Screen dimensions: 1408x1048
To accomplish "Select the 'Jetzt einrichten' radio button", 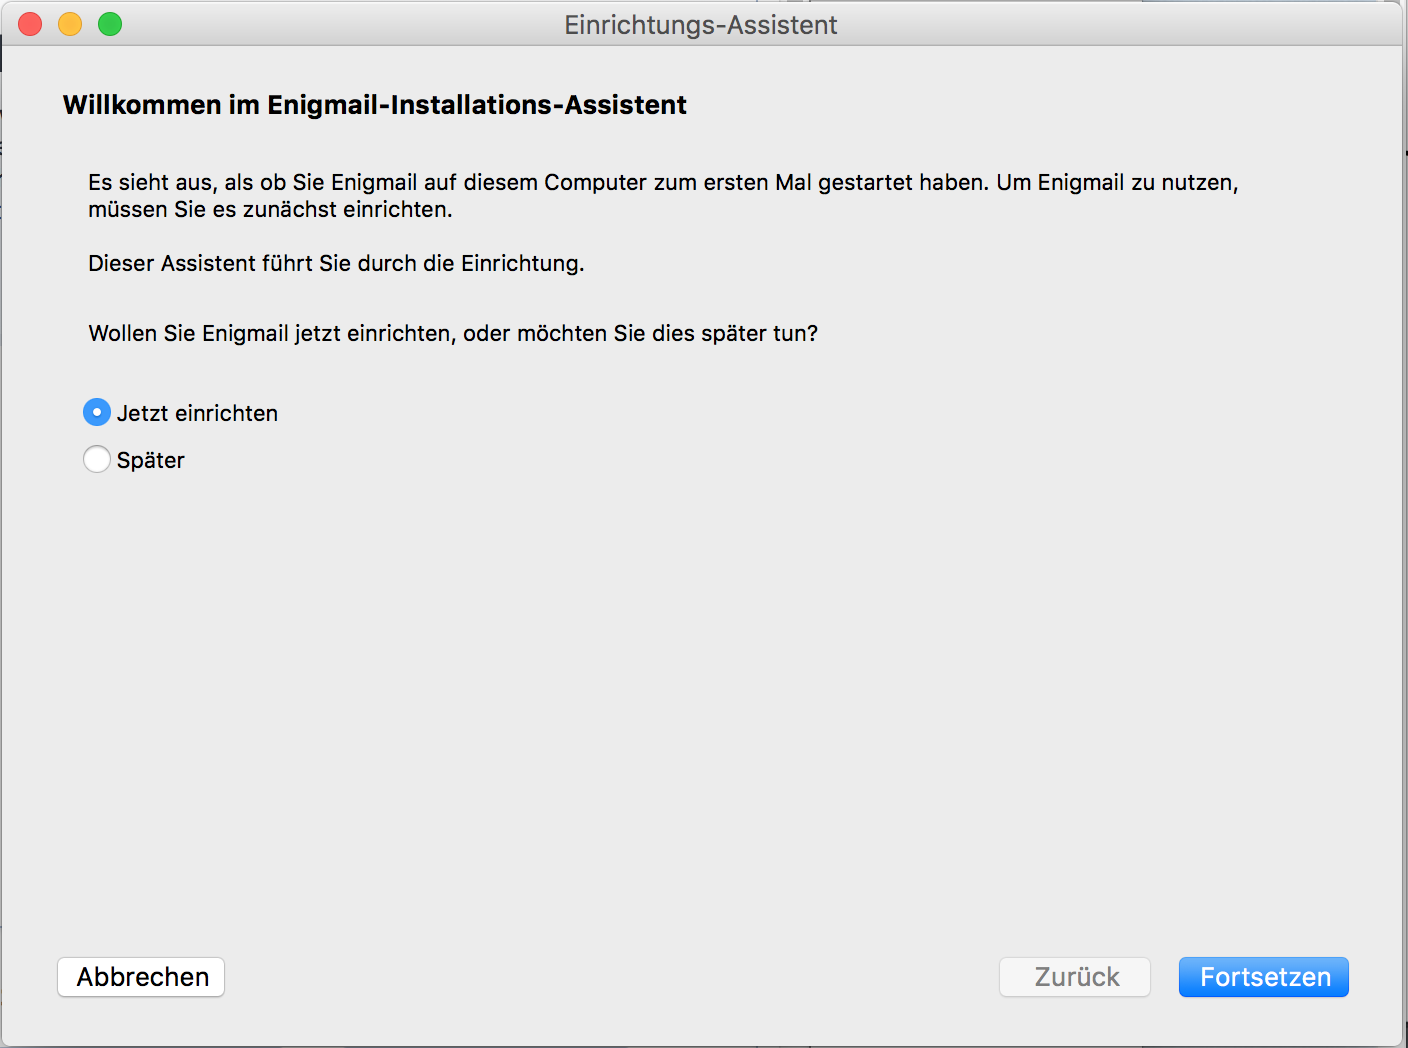I will 97,412.
